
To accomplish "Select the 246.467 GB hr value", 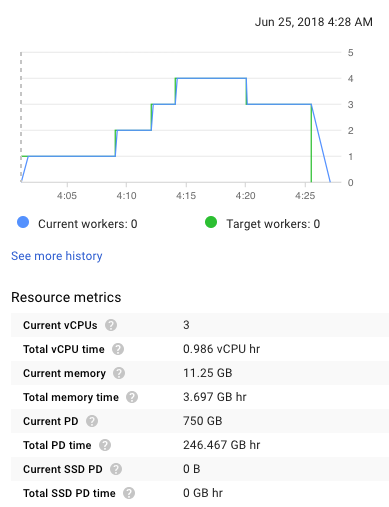I will coord(222,445).
